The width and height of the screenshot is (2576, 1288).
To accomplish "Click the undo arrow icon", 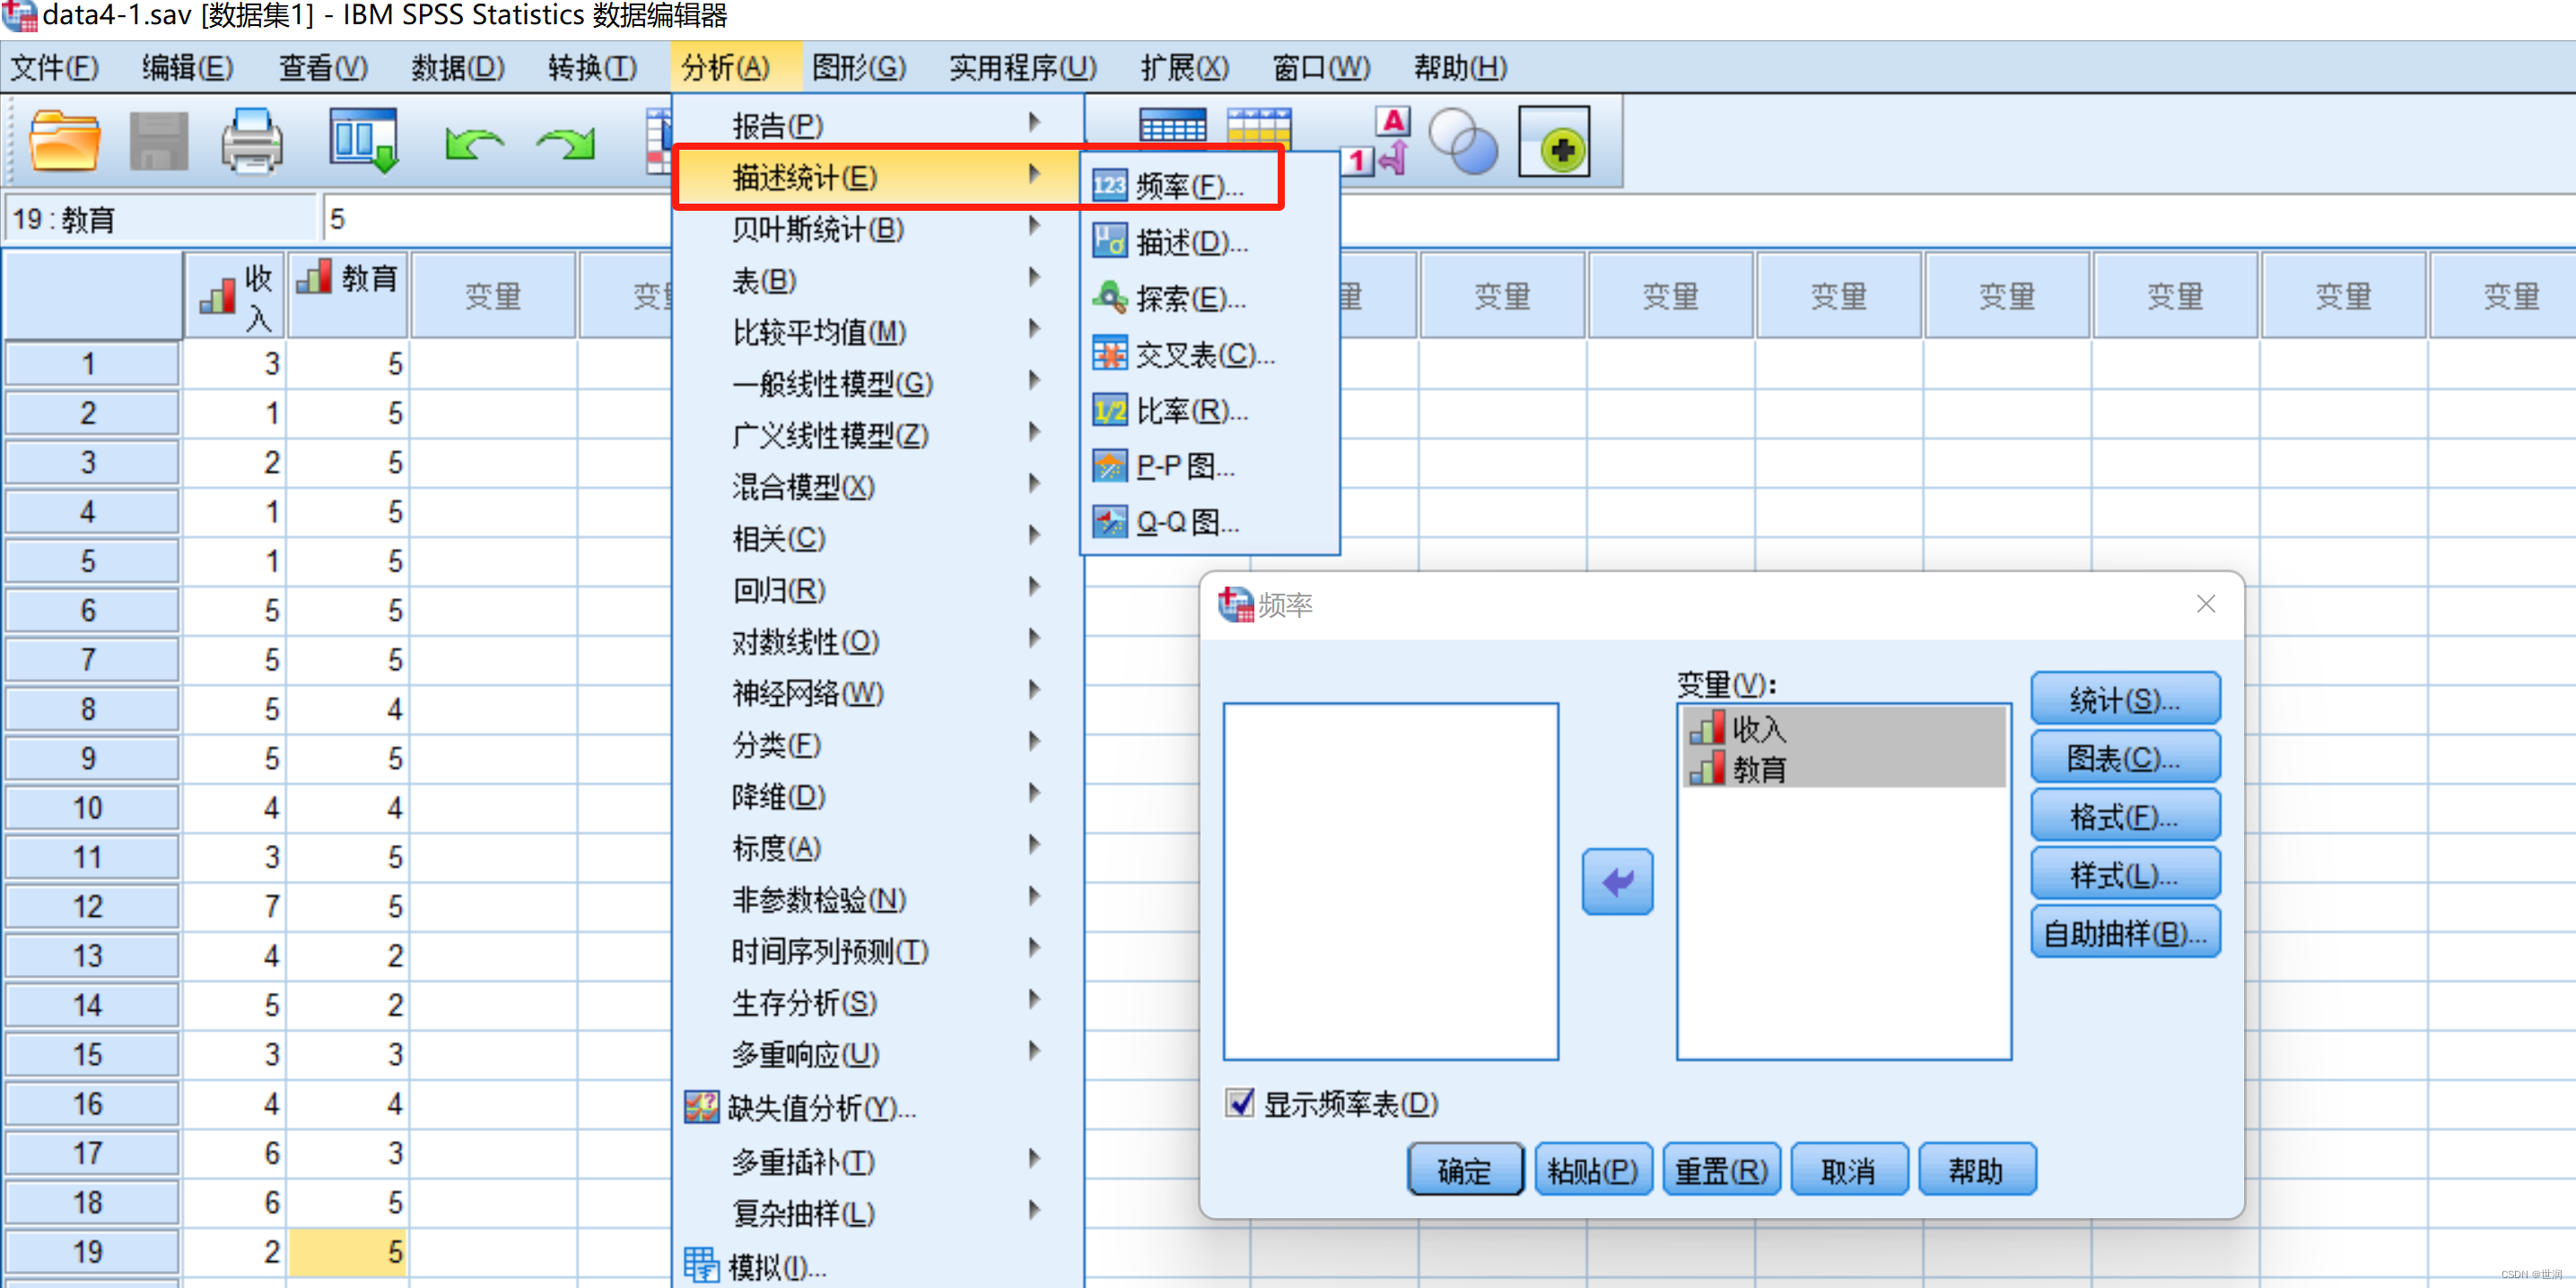I will pos(473,144).
